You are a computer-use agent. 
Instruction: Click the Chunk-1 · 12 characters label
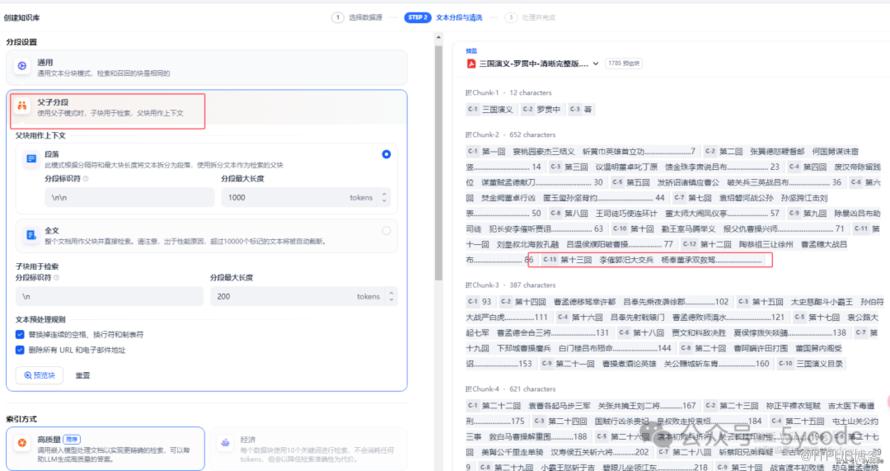509,92
